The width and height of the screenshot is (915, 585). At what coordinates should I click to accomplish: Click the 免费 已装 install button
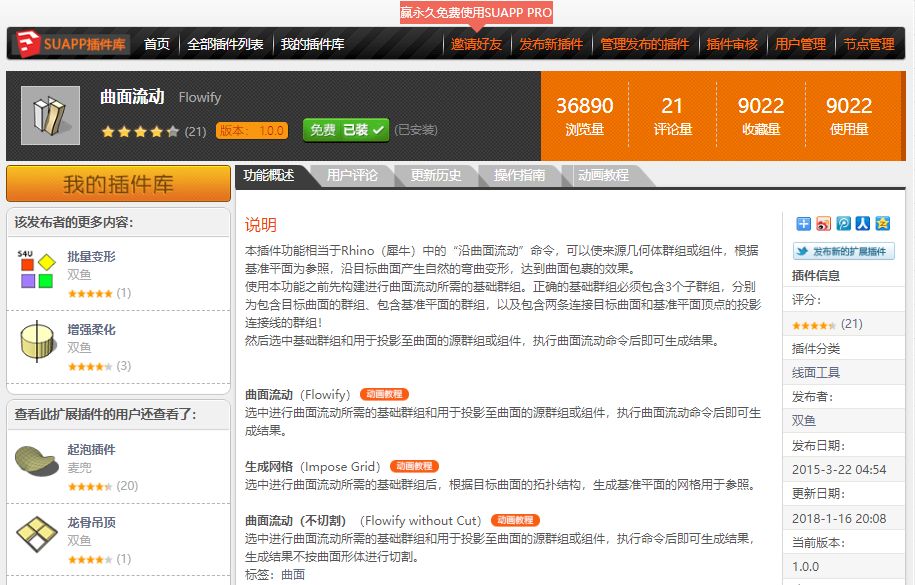point(345,130)
